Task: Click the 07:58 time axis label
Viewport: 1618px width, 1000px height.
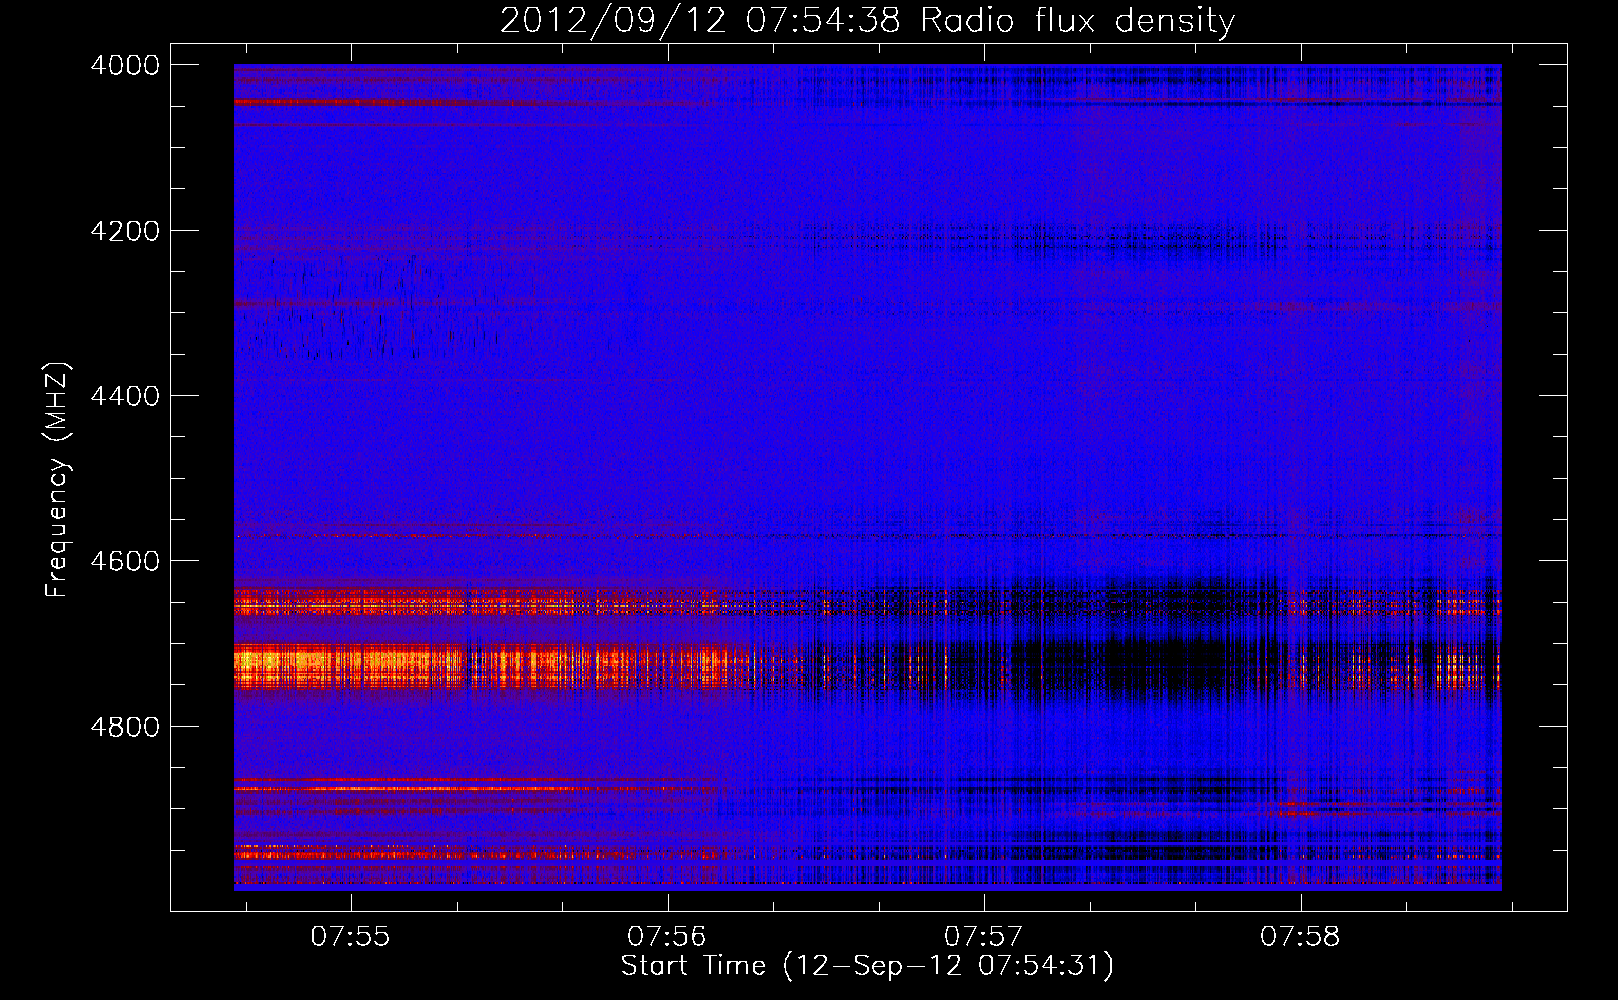Action: pos(1300,937)
